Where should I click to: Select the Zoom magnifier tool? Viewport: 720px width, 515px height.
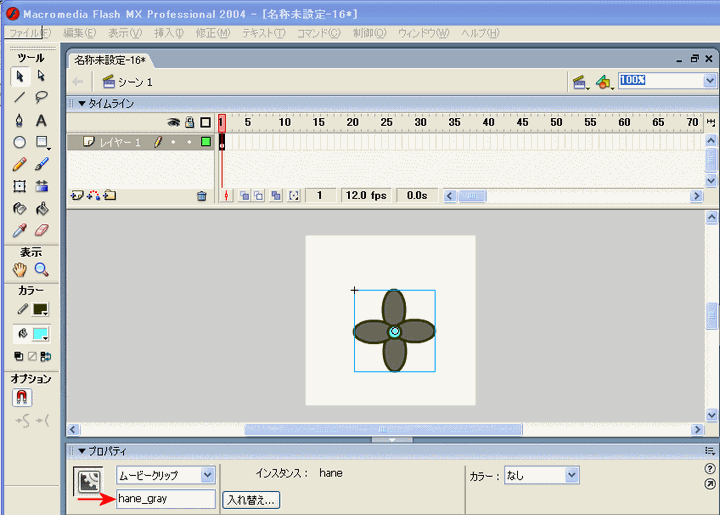(x=41, y=270)
